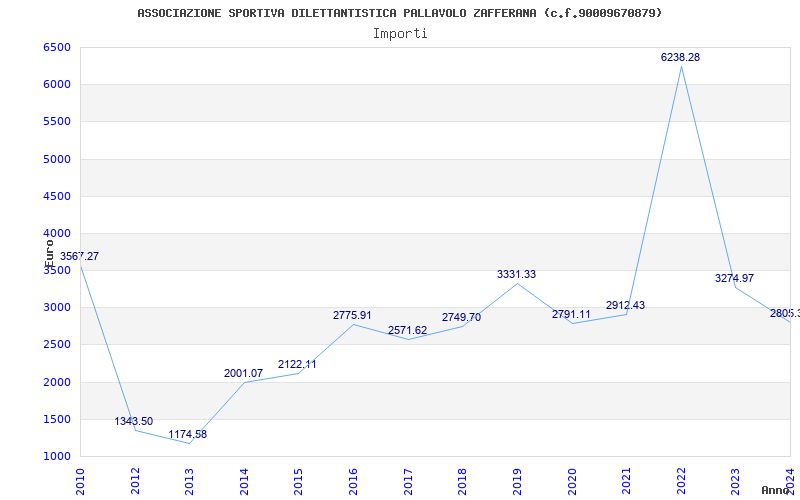800x500 pixels.
Task: Click x-axis year label 2022
Action: coord(681,481)
